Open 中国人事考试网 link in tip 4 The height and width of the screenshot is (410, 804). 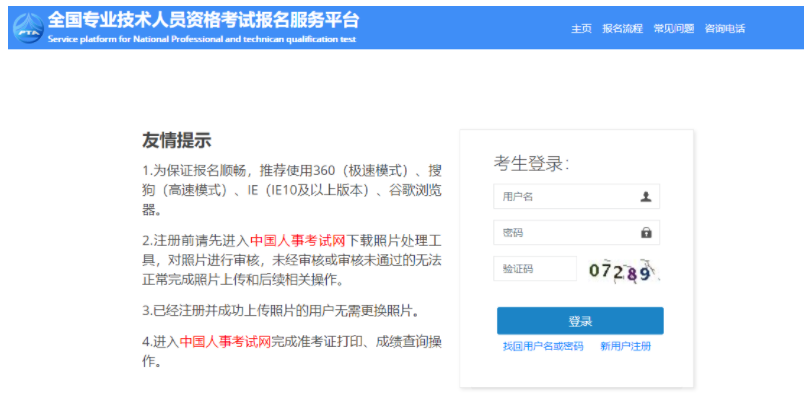point(225,341)
